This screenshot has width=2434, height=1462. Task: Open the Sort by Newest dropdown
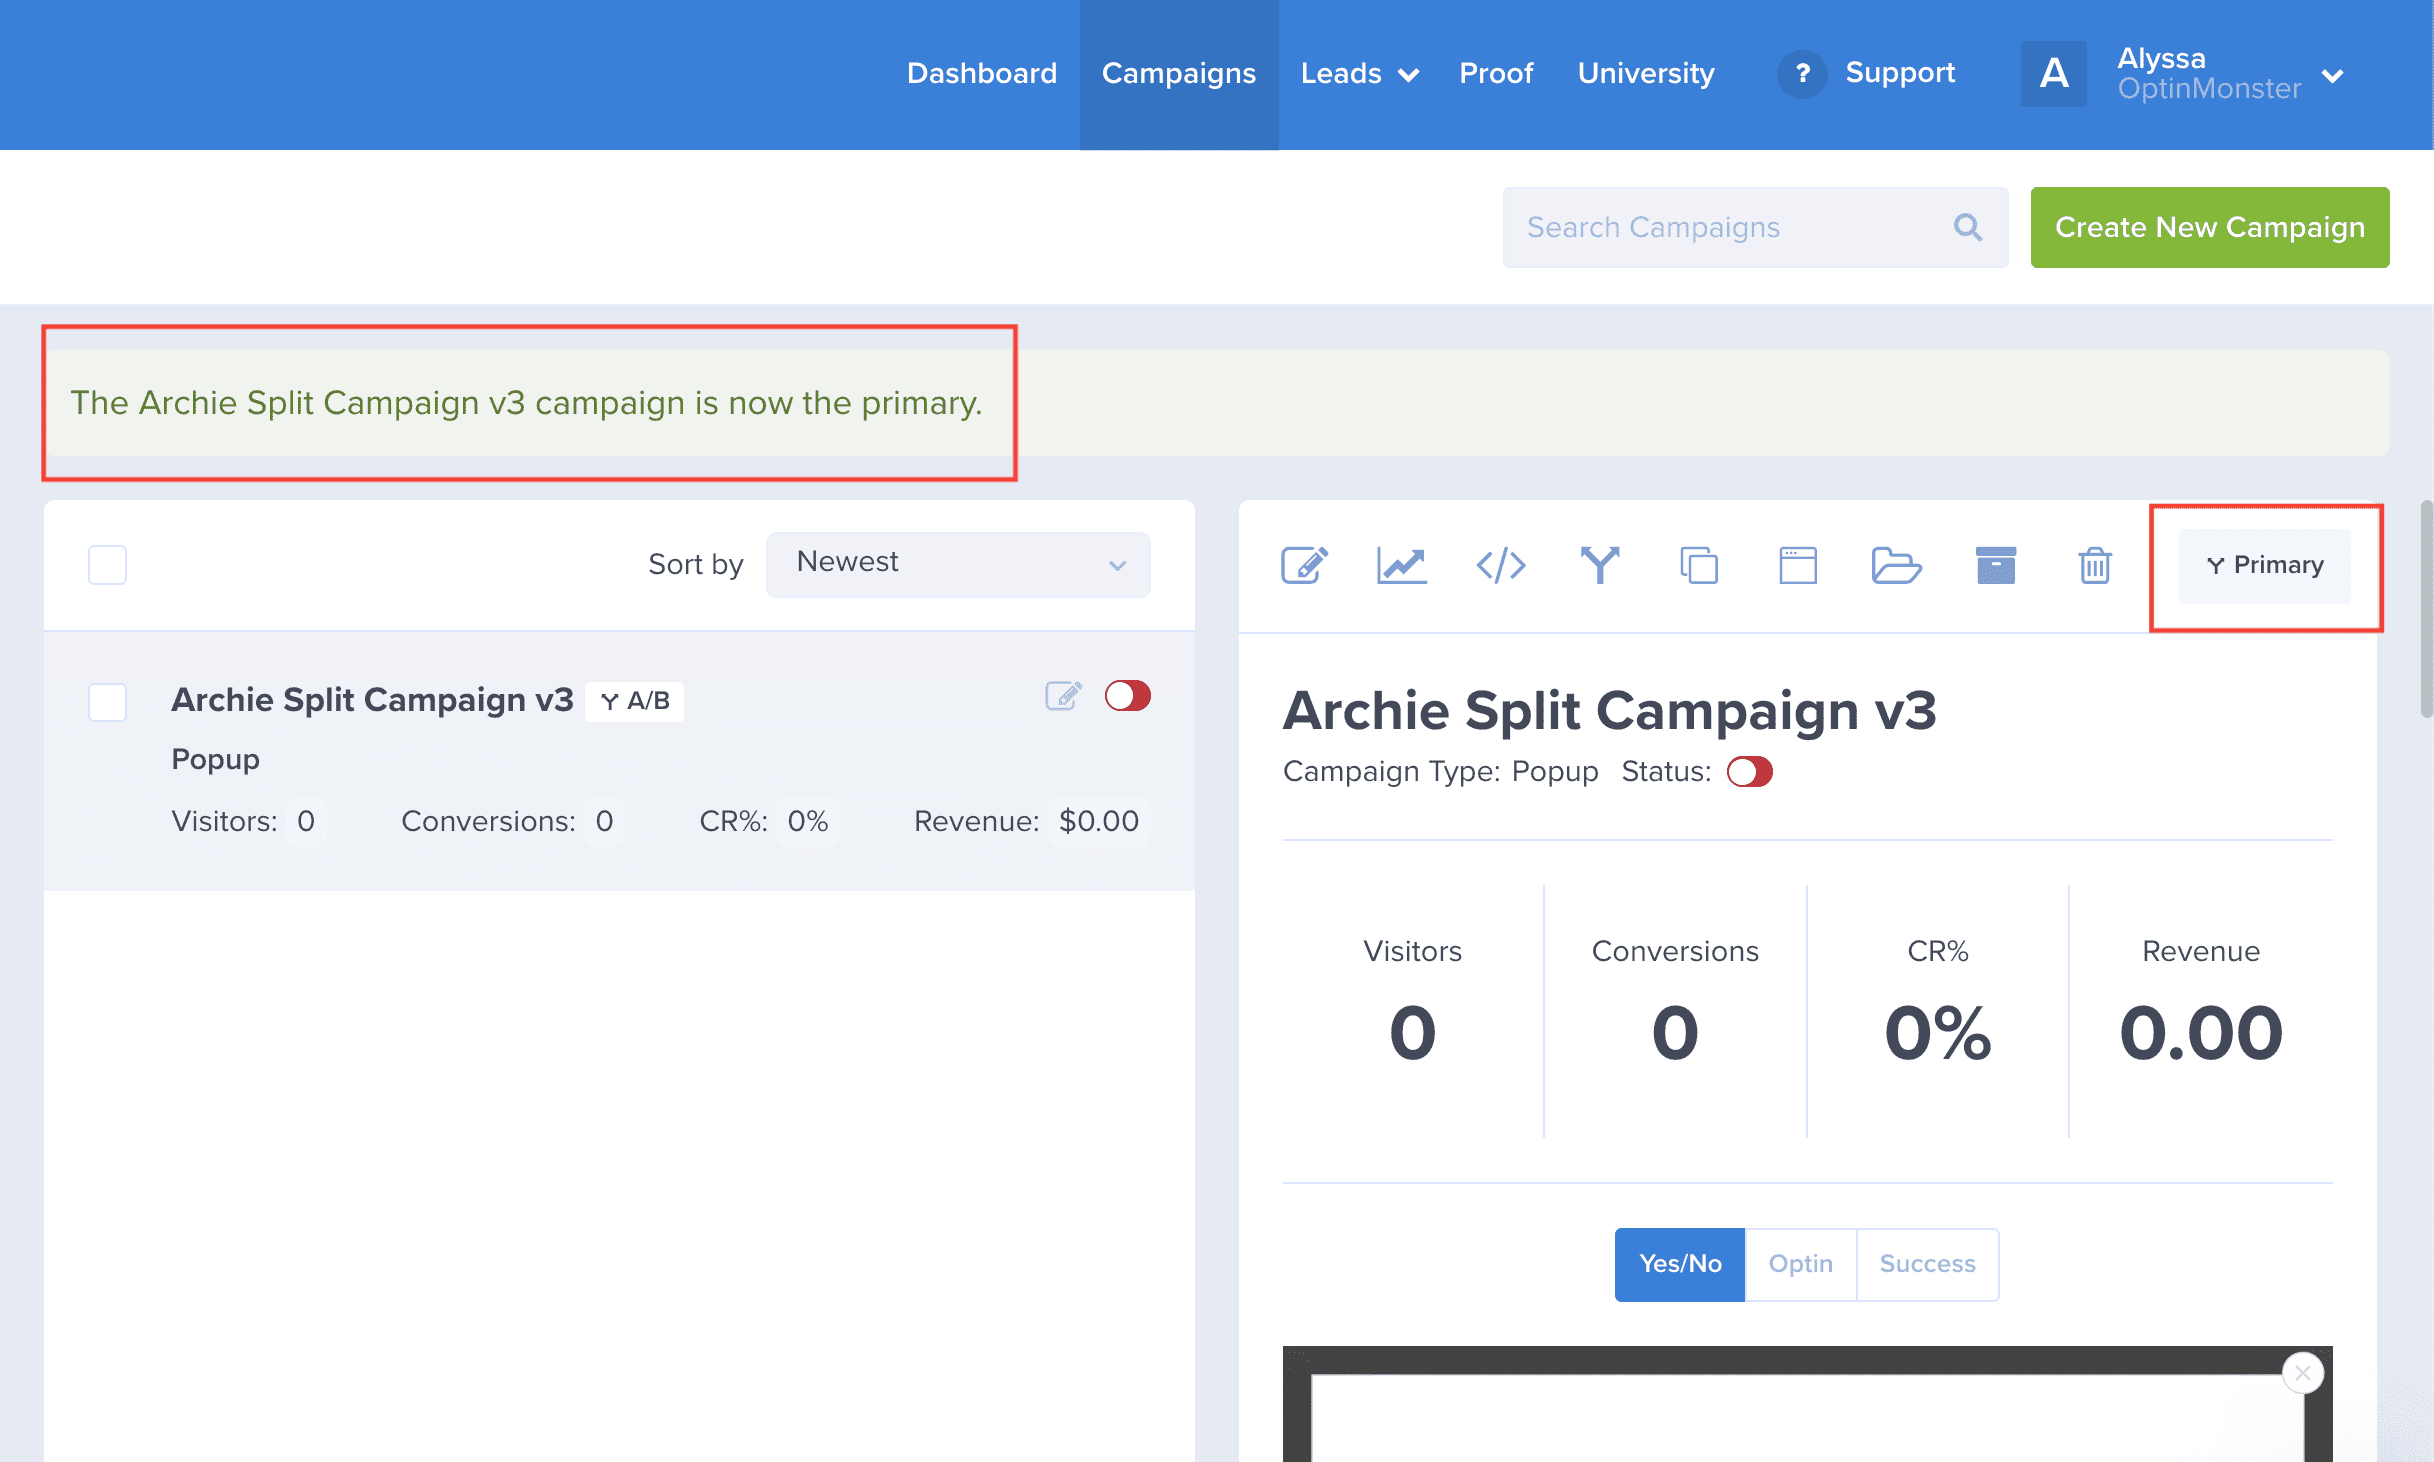click(957, 564)
